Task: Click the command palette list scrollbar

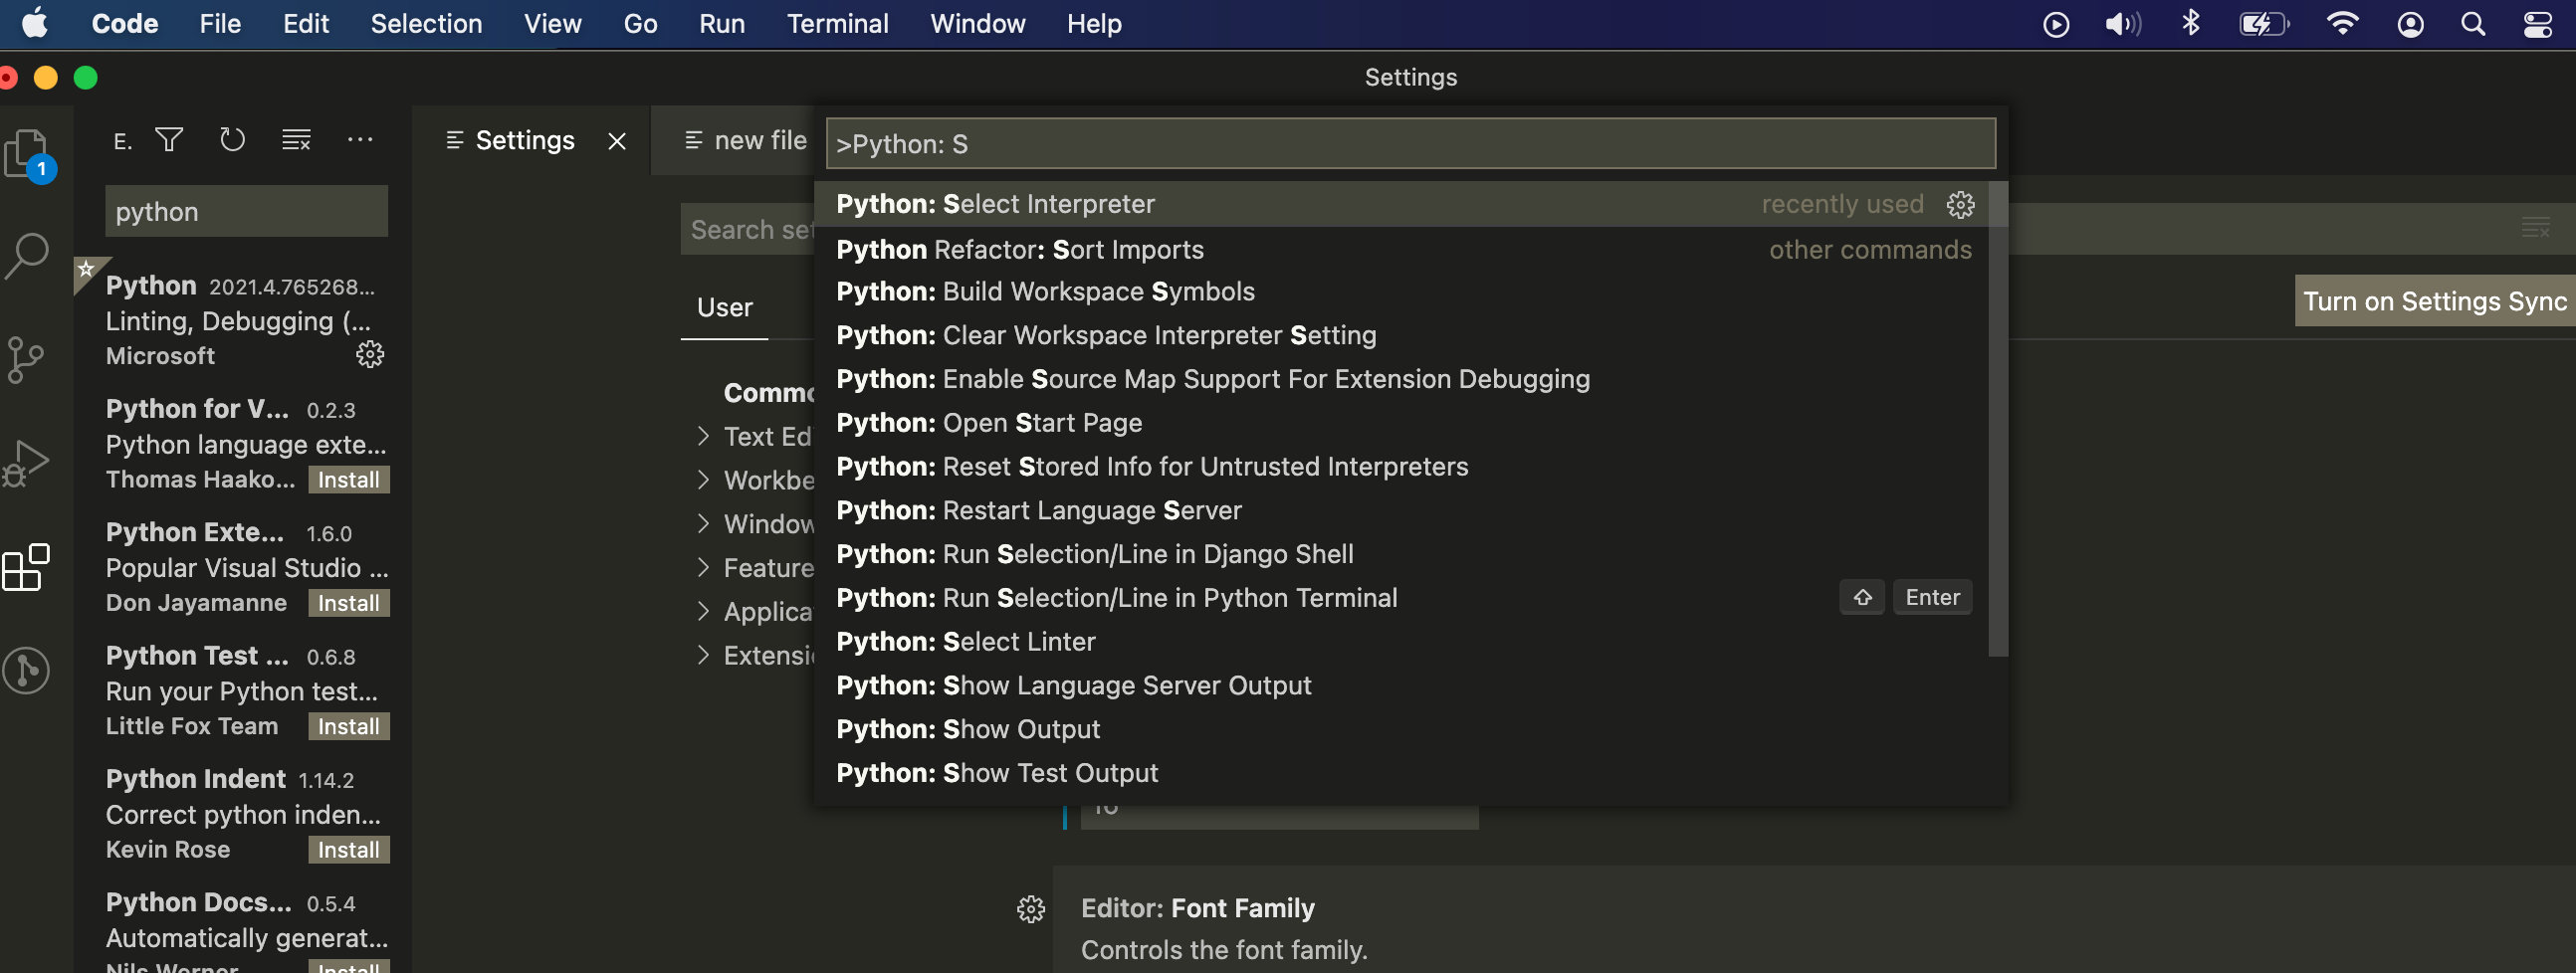Action: coord(1997,419)
